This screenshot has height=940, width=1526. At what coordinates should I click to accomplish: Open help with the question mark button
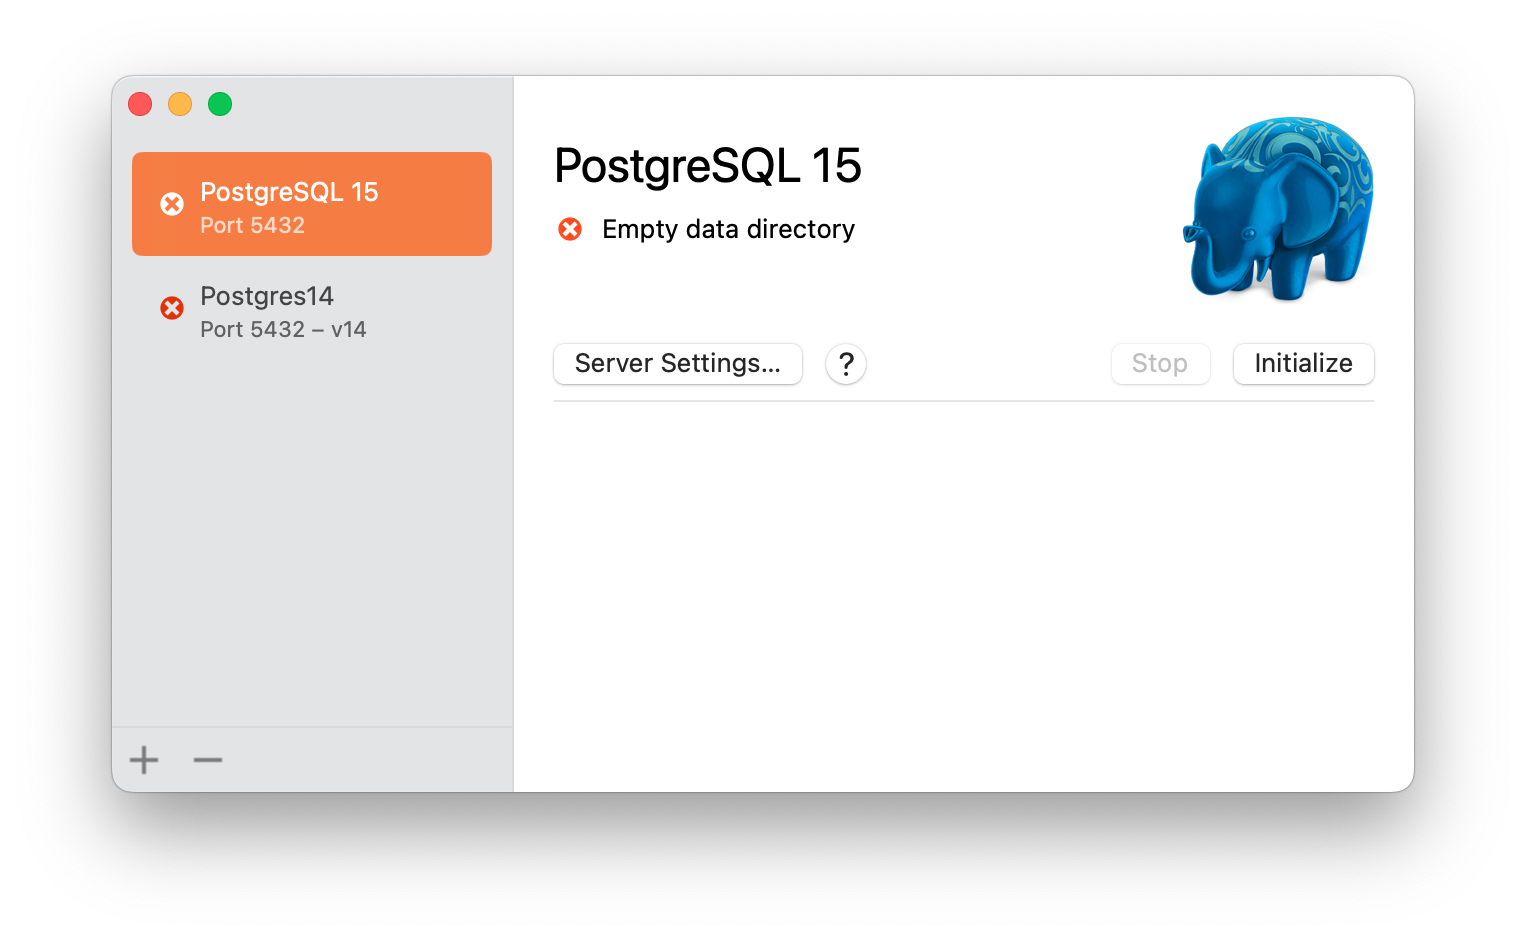[845, 364]
